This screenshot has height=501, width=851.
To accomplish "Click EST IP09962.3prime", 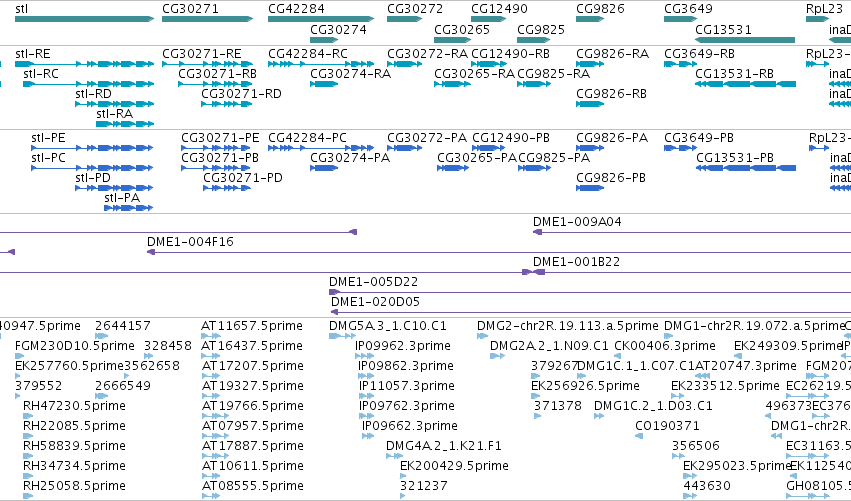I will click(403, 346).
